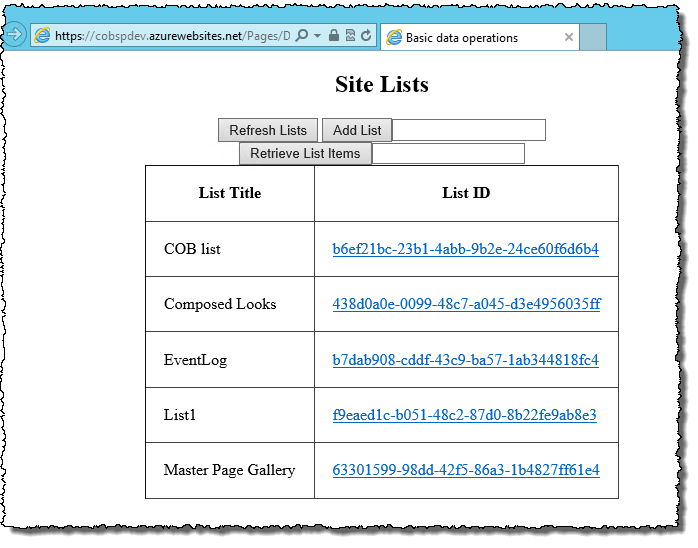This screenshot has height=548, width=698.
Task: Click the page refresh icon
Action: point(366,35)
